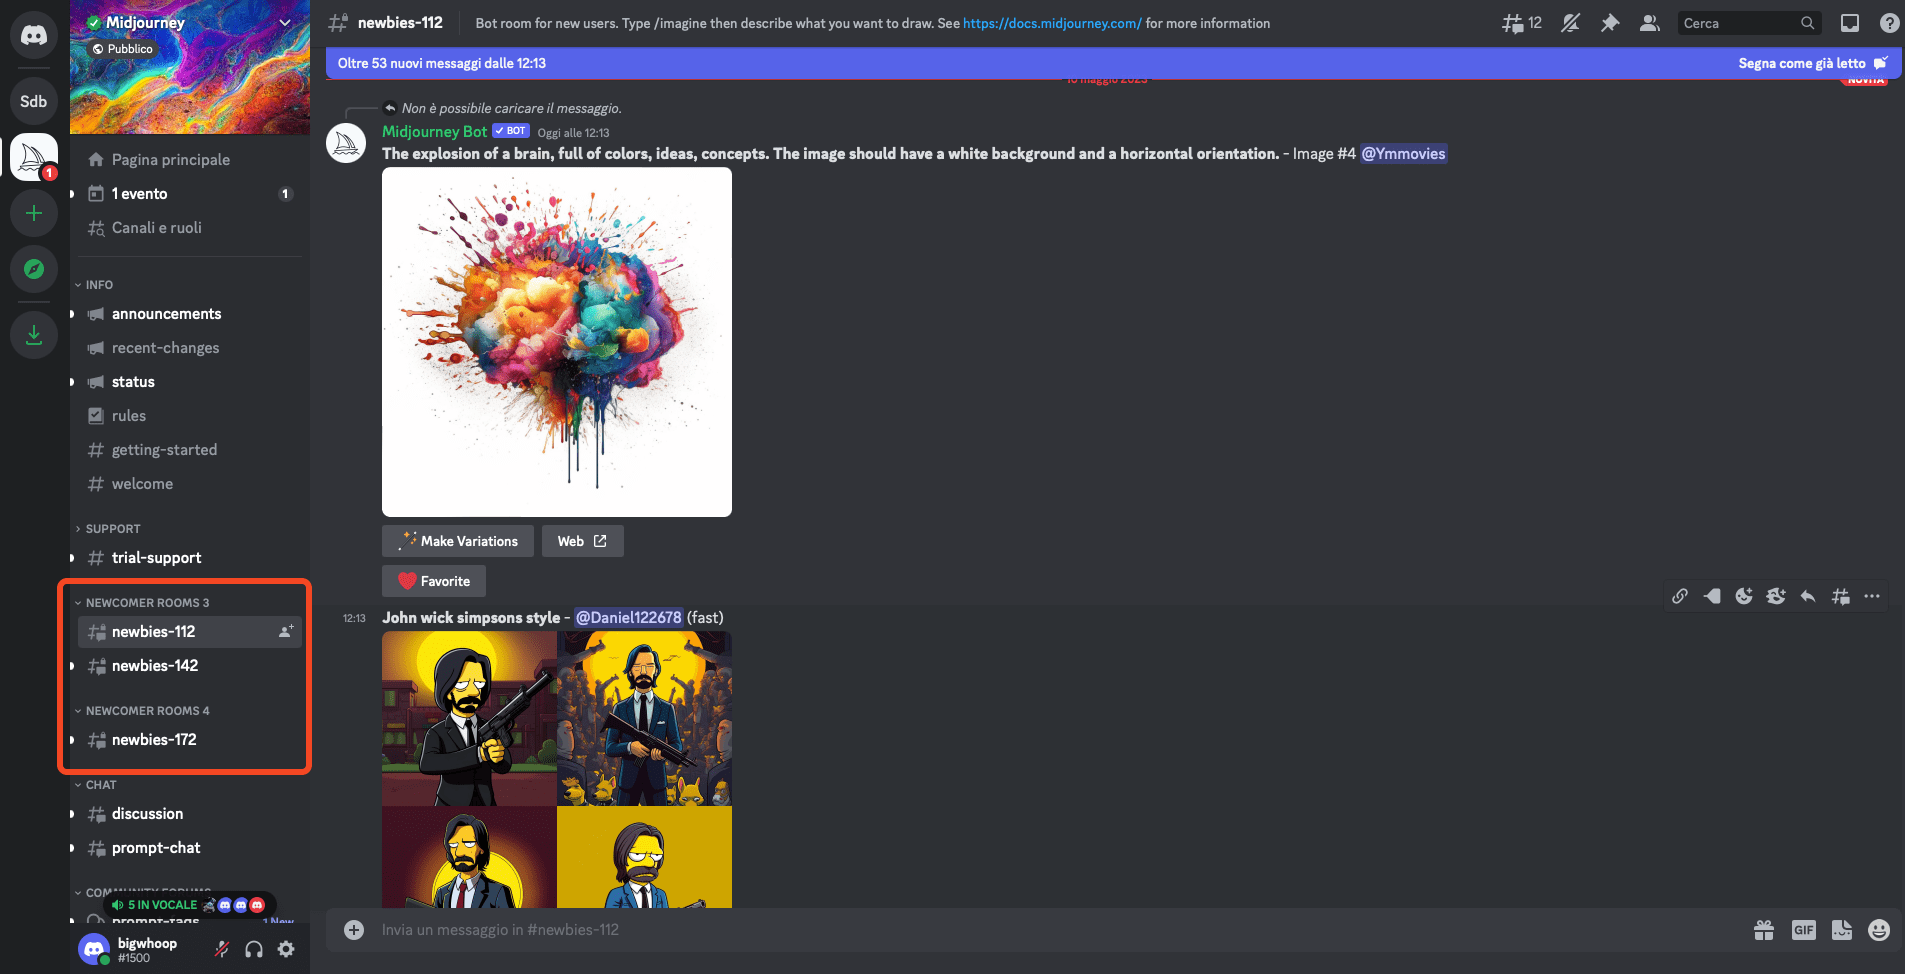Click the @Ymmovies mention
The height and width of the screenshot is (974, 1905).
tap(1403, 154)
